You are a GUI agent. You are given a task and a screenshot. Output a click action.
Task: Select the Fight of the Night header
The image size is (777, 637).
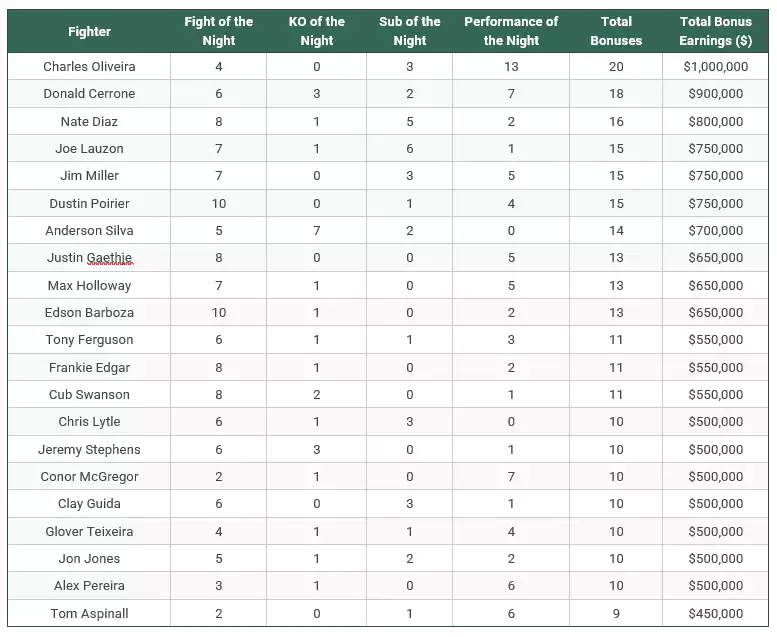pos(219,31)
